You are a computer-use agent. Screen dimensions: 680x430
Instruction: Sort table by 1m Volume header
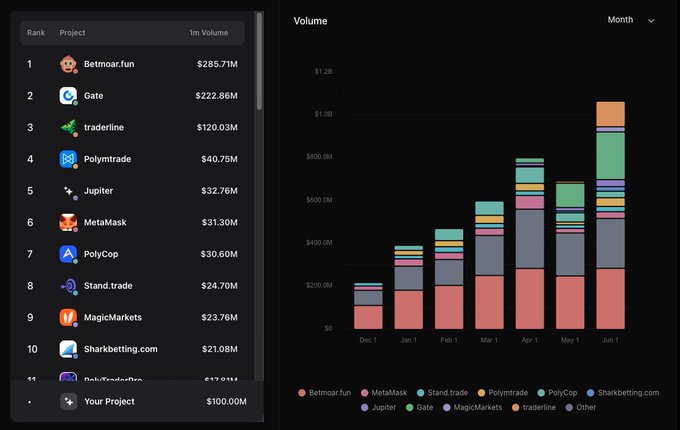[209, 33]
